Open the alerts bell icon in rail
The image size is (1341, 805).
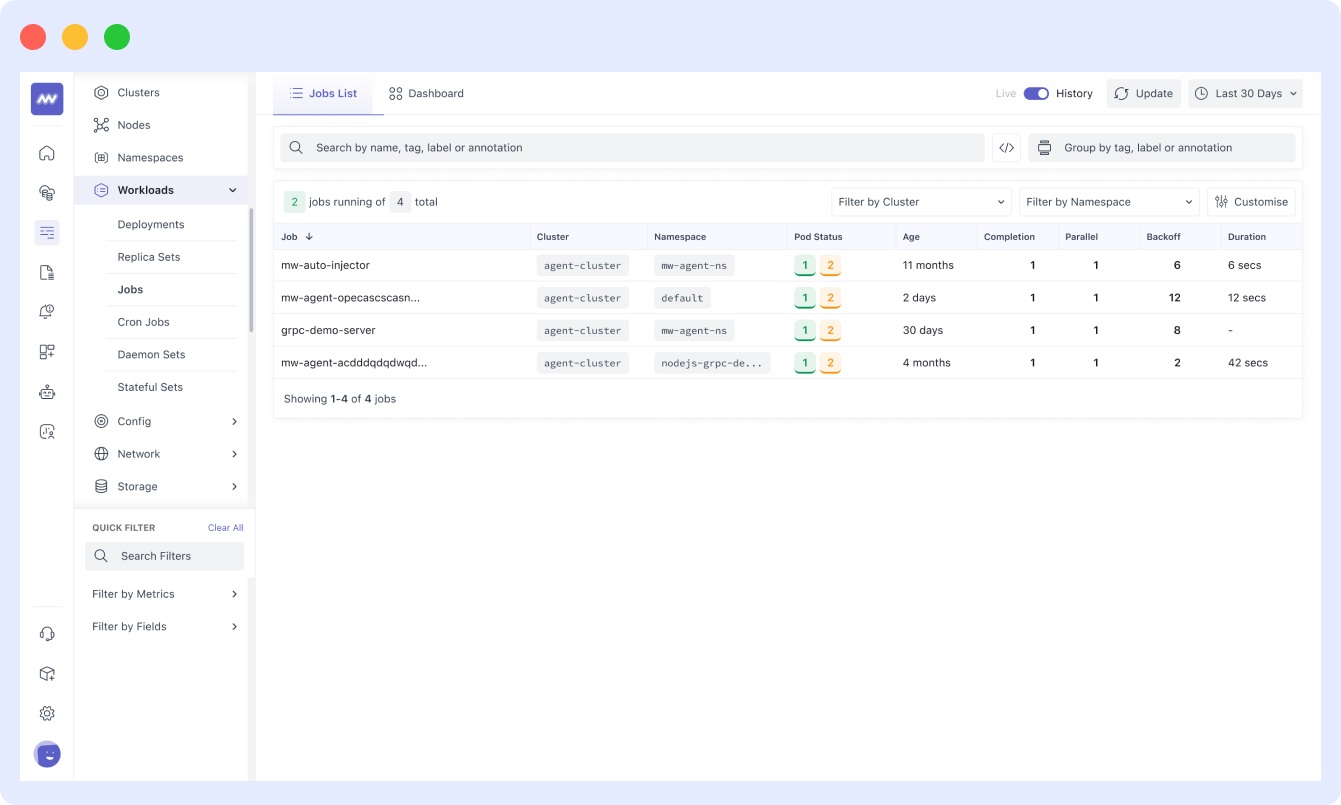tap(47, 312)
